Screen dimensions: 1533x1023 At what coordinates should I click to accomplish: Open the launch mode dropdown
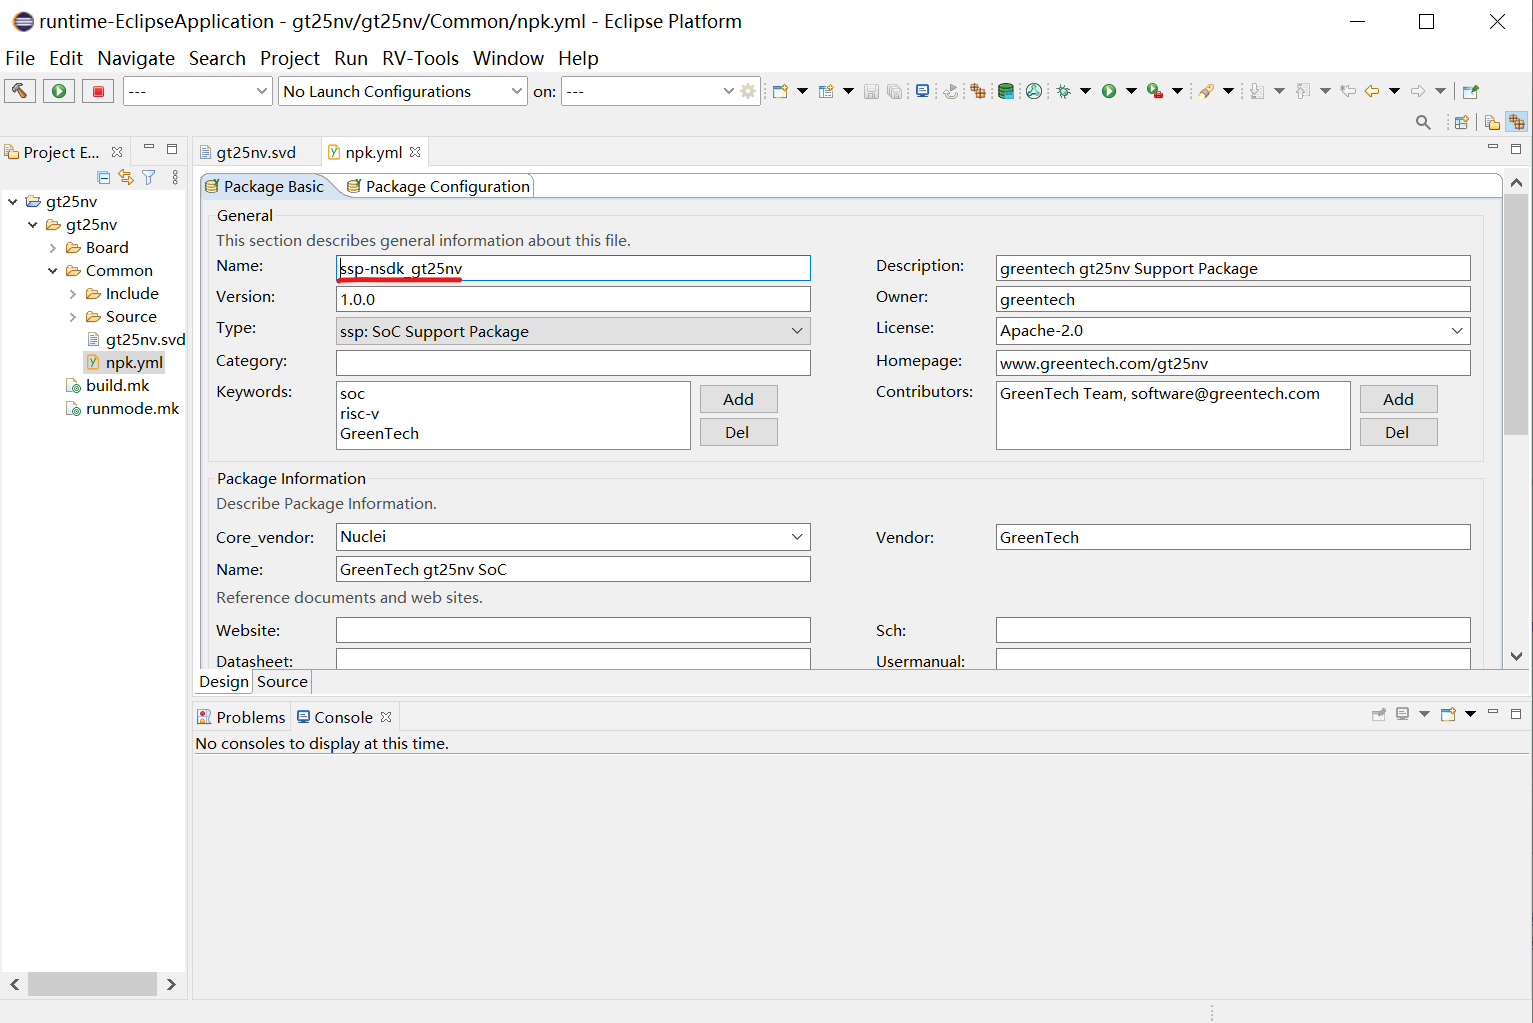pos(198,91)
